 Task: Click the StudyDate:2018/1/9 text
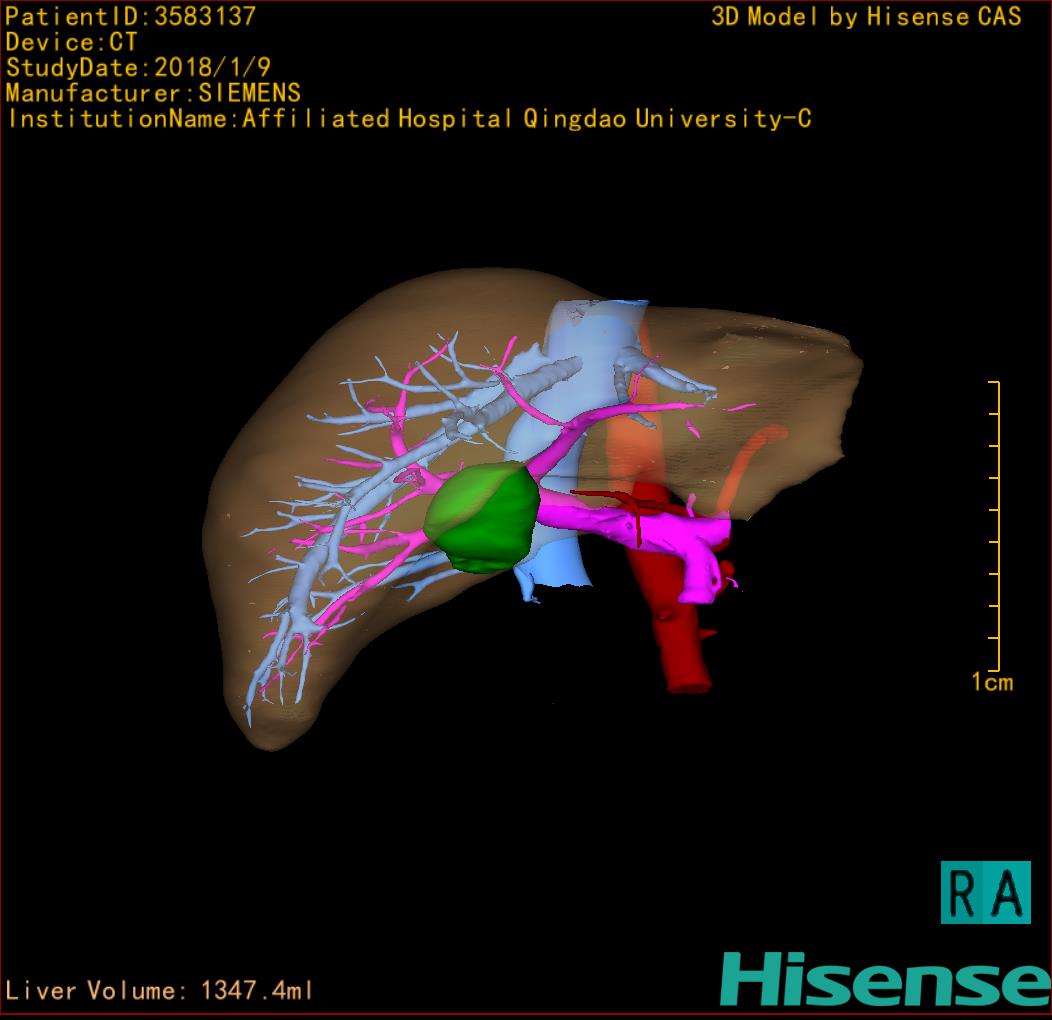pyautogui.click(x=138, y=68)
